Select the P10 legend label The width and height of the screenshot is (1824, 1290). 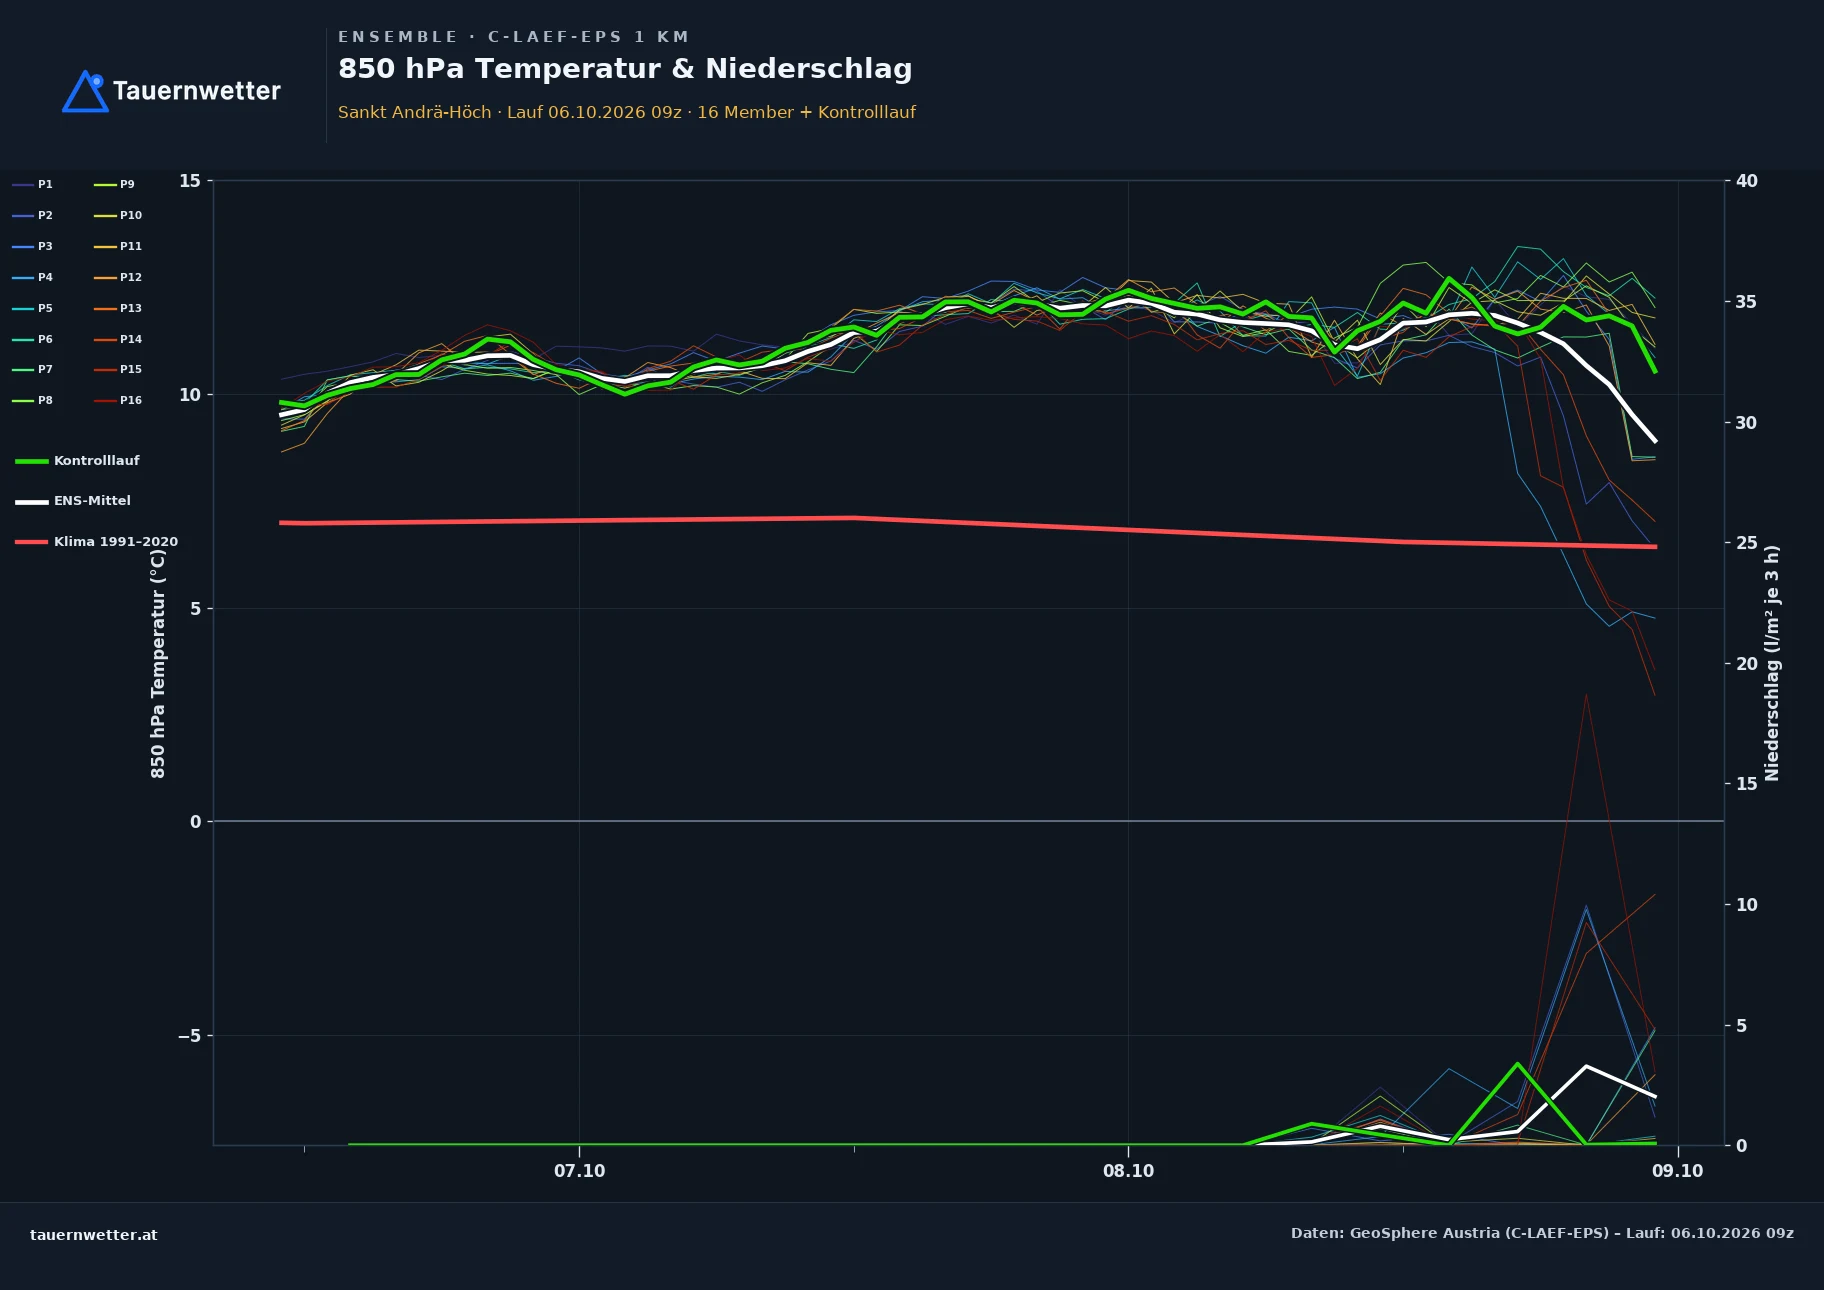(x=131, y=215)
